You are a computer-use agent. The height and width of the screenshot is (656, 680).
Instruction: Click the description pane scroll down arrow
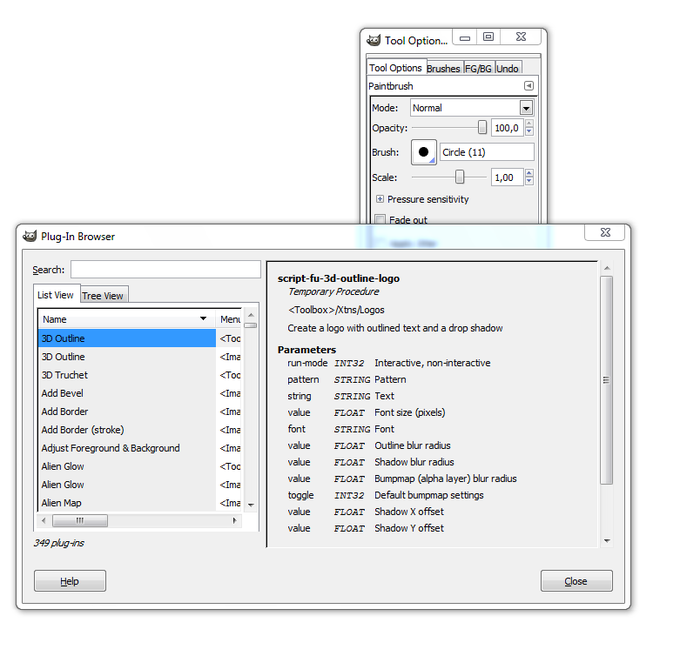click(607, 541)
